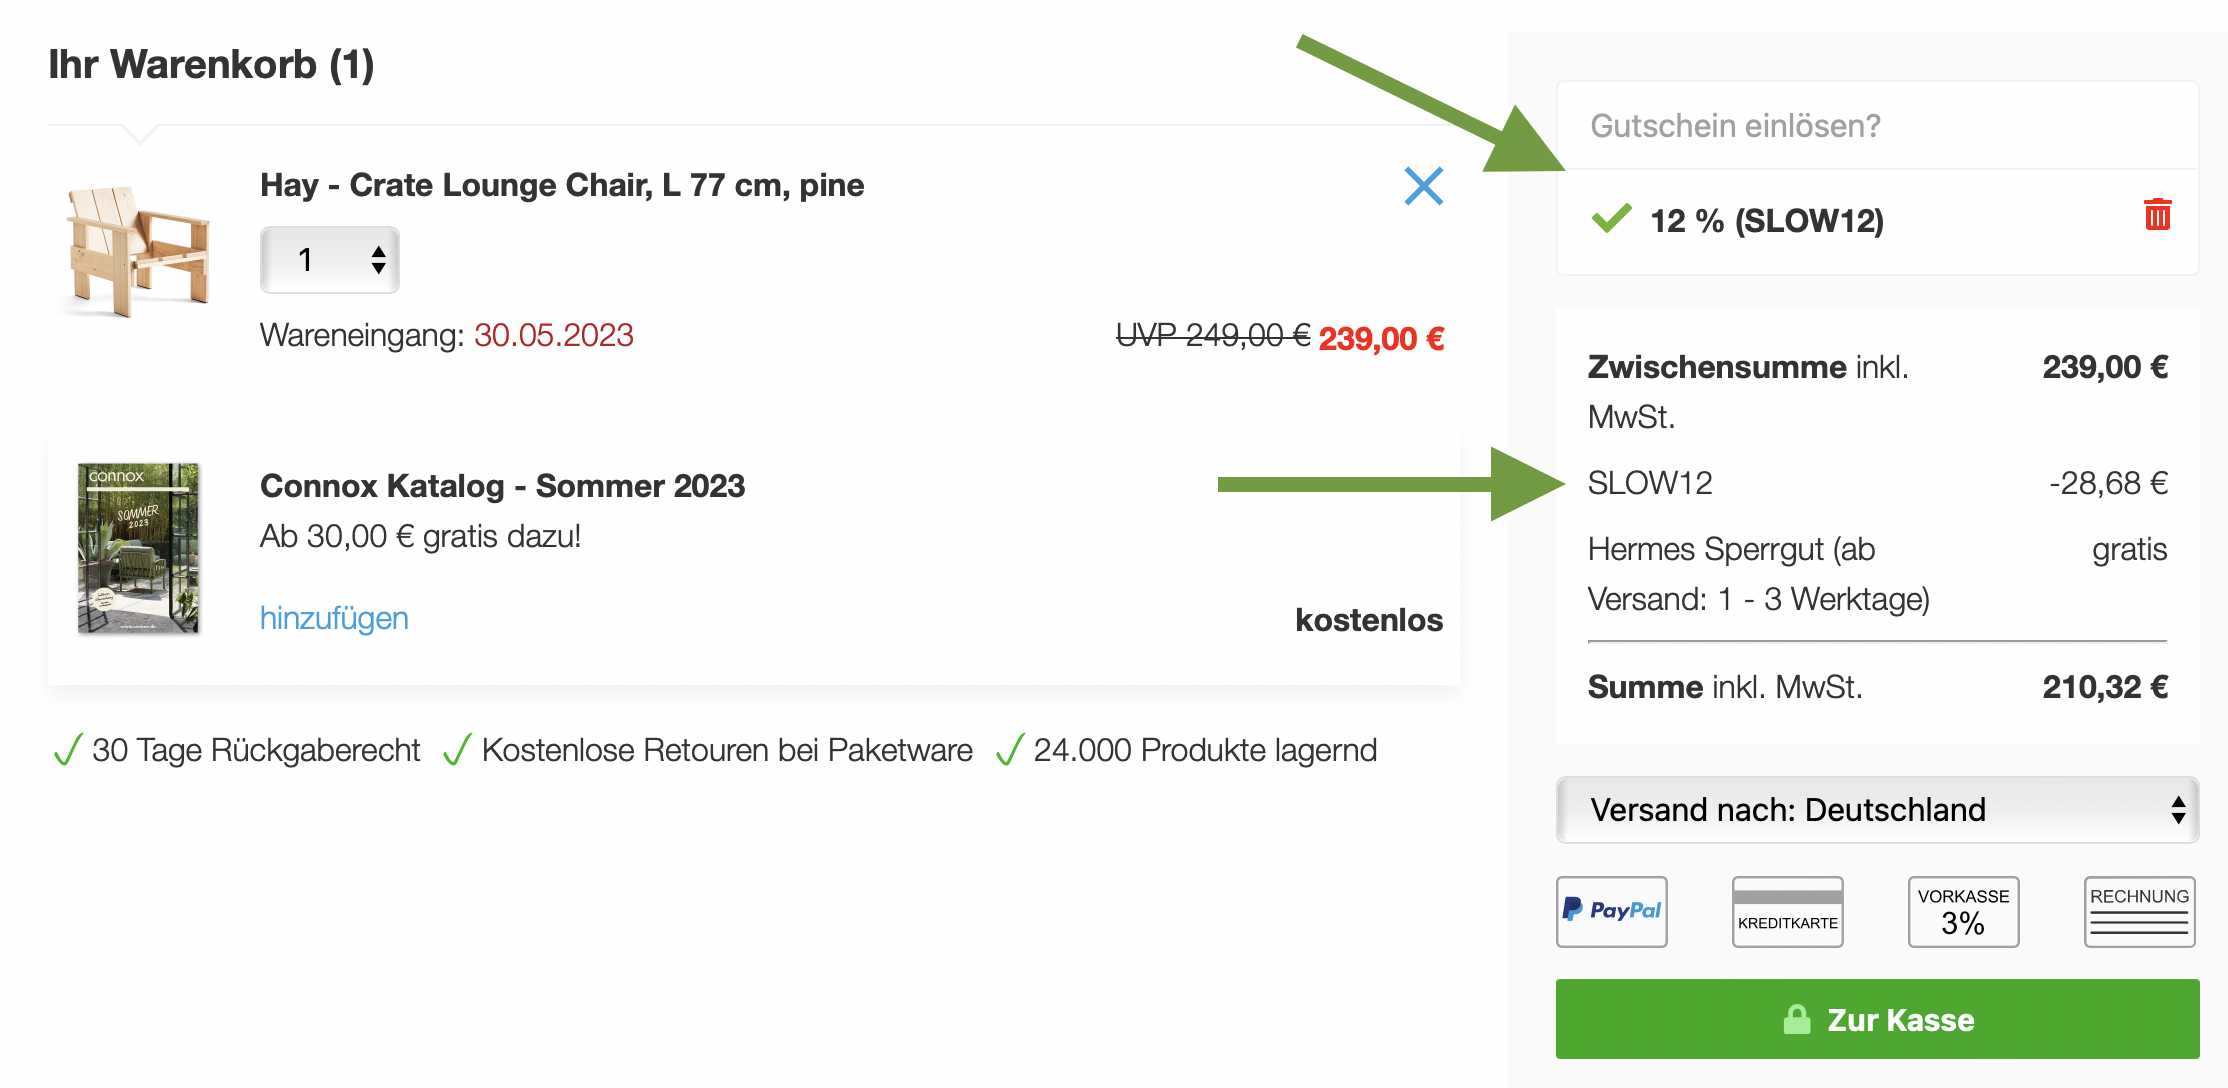Open the quantity selector showing 1
This screenshot has width=2228, height=1088.
click(330, 260)
